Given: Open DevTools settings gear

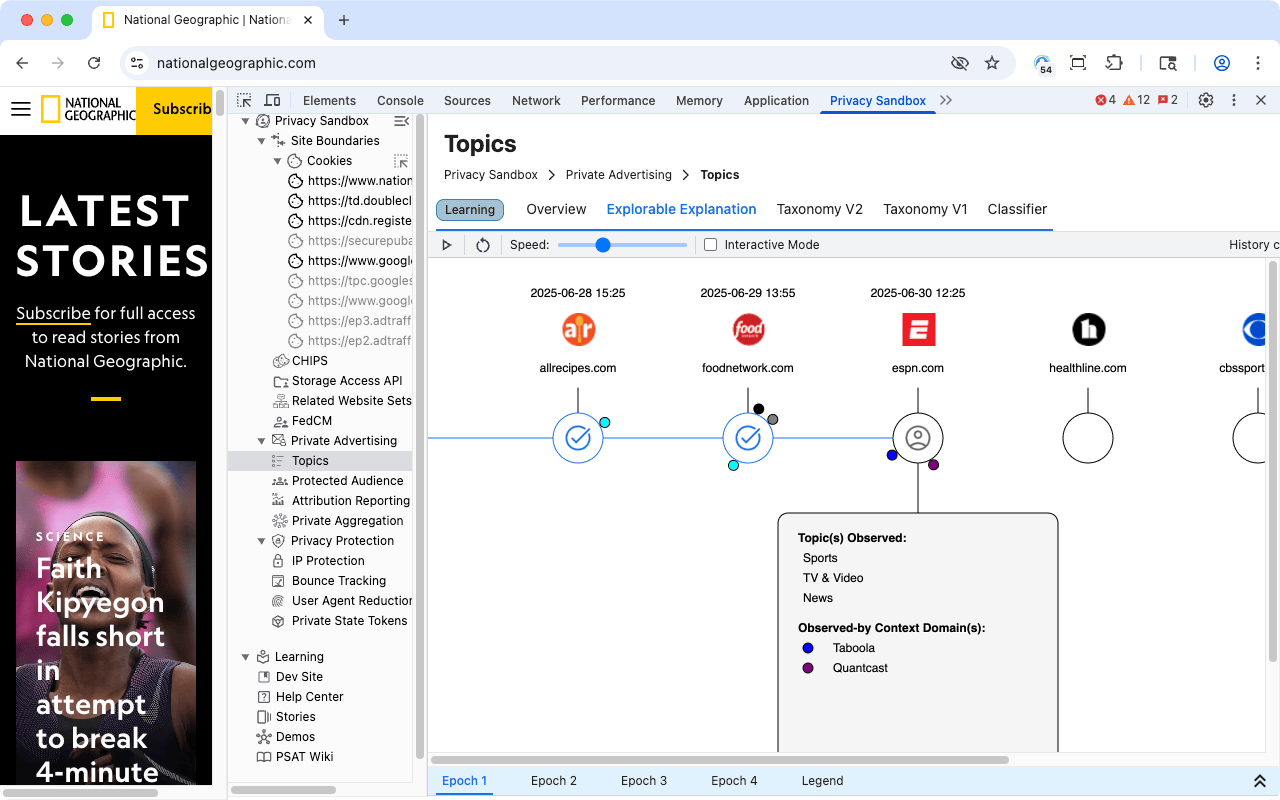Looking at the screenshot, I should 1205,100.
